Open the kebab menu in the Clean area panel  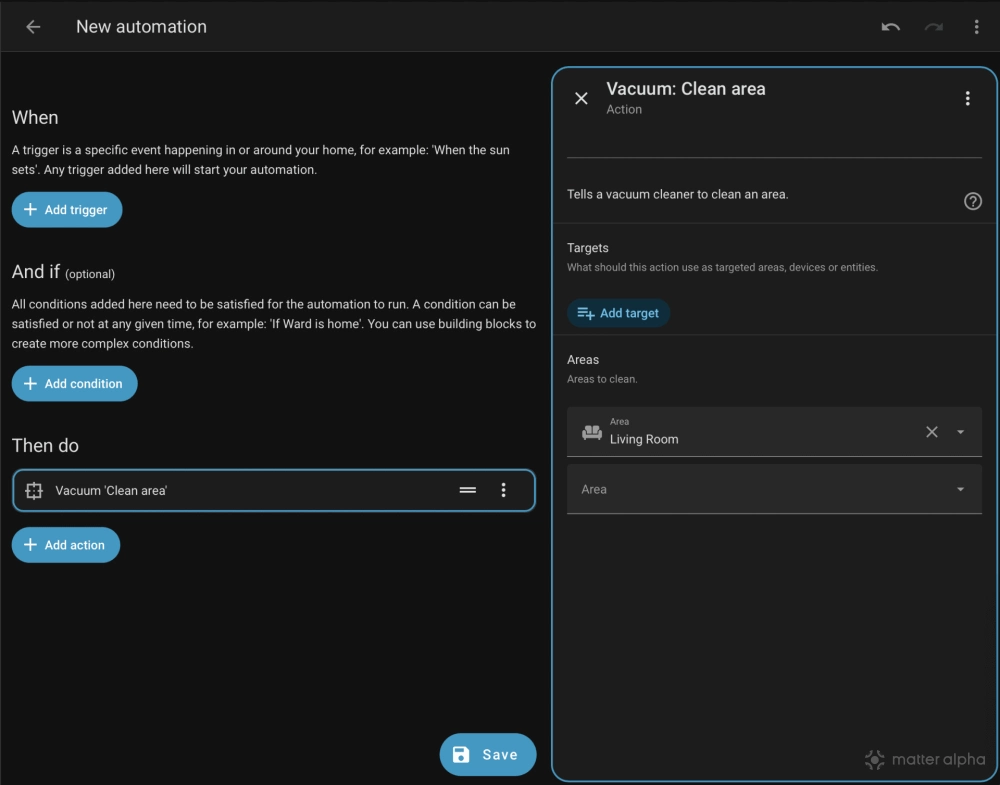click(967, 98)
